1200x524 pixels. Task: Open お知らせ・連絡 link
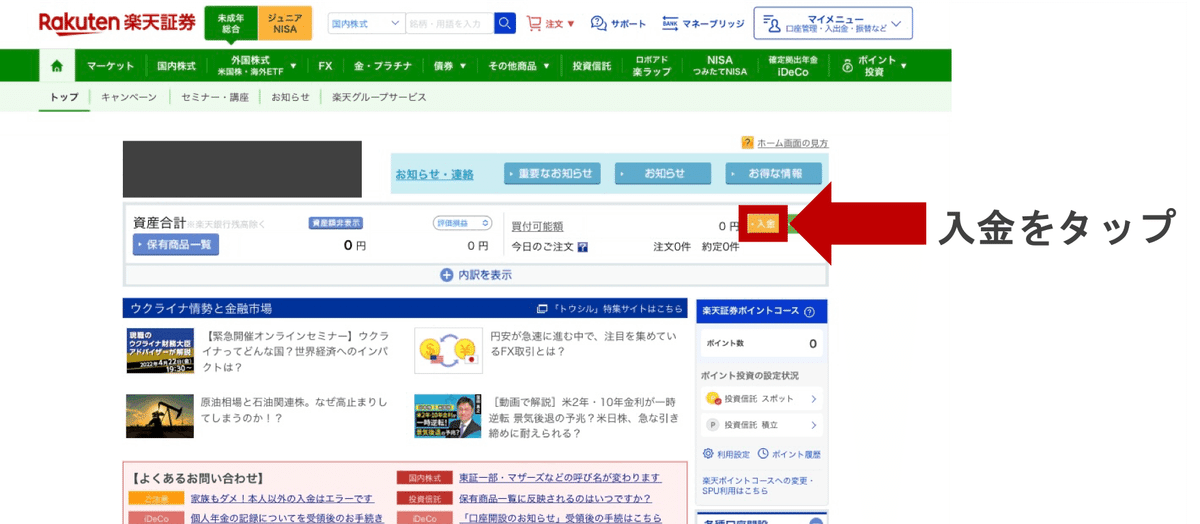434,174
